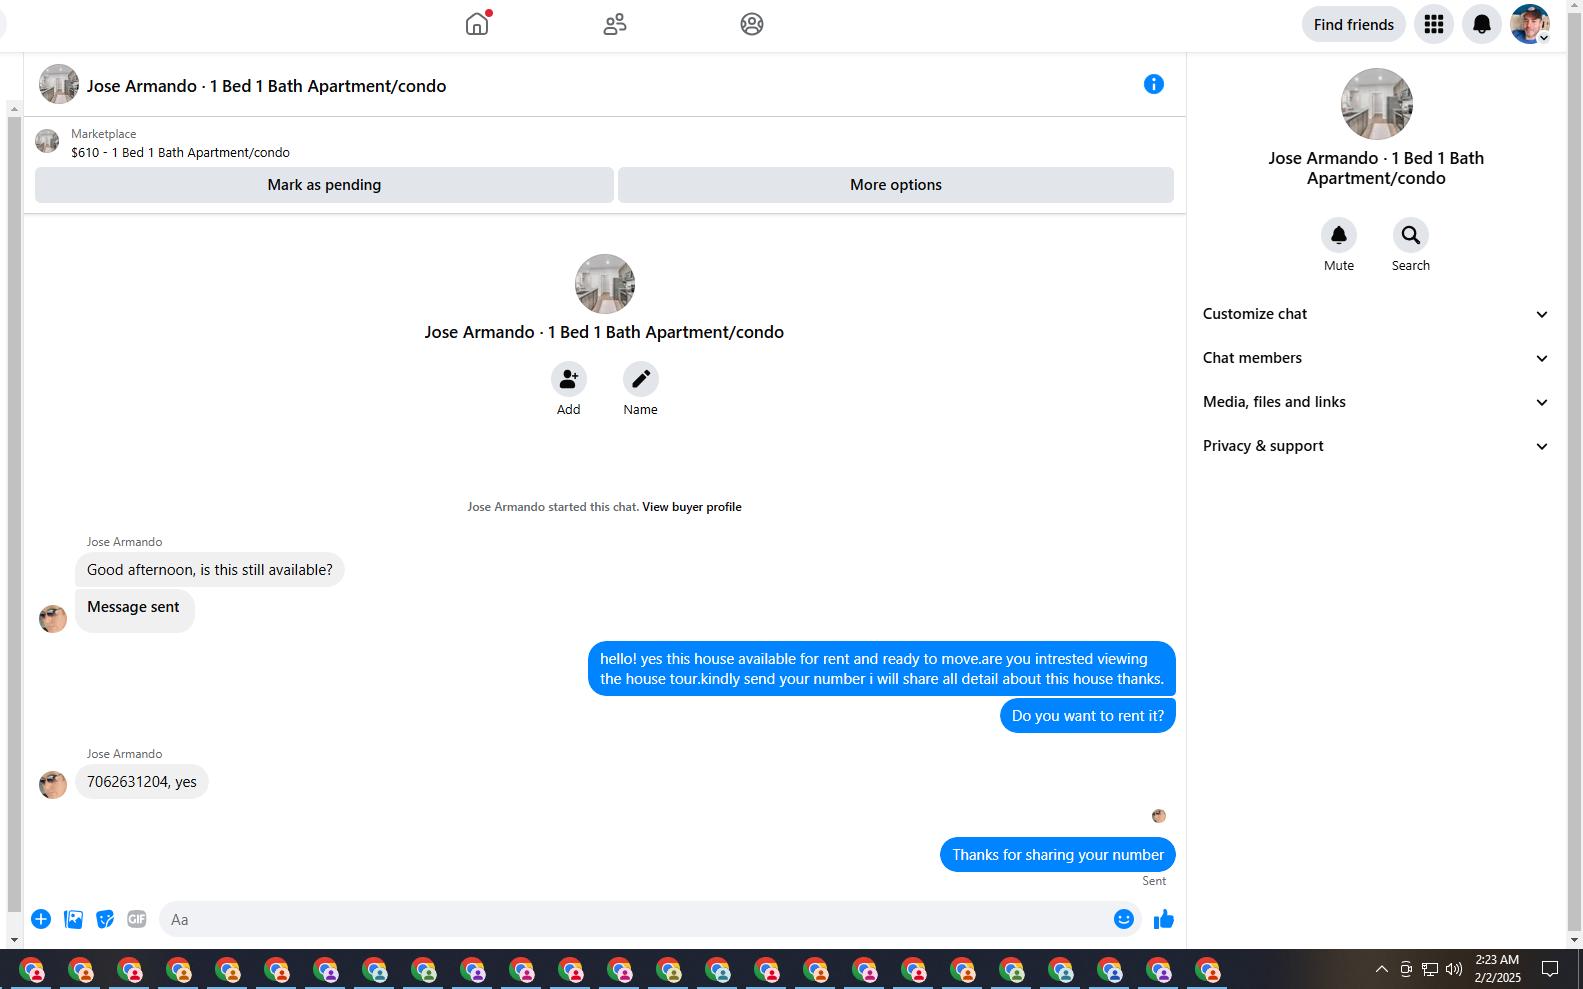The image size is (1583, 989).
Task: Open the Groups icon in top navigation
Action: click(x=752, y=24)
